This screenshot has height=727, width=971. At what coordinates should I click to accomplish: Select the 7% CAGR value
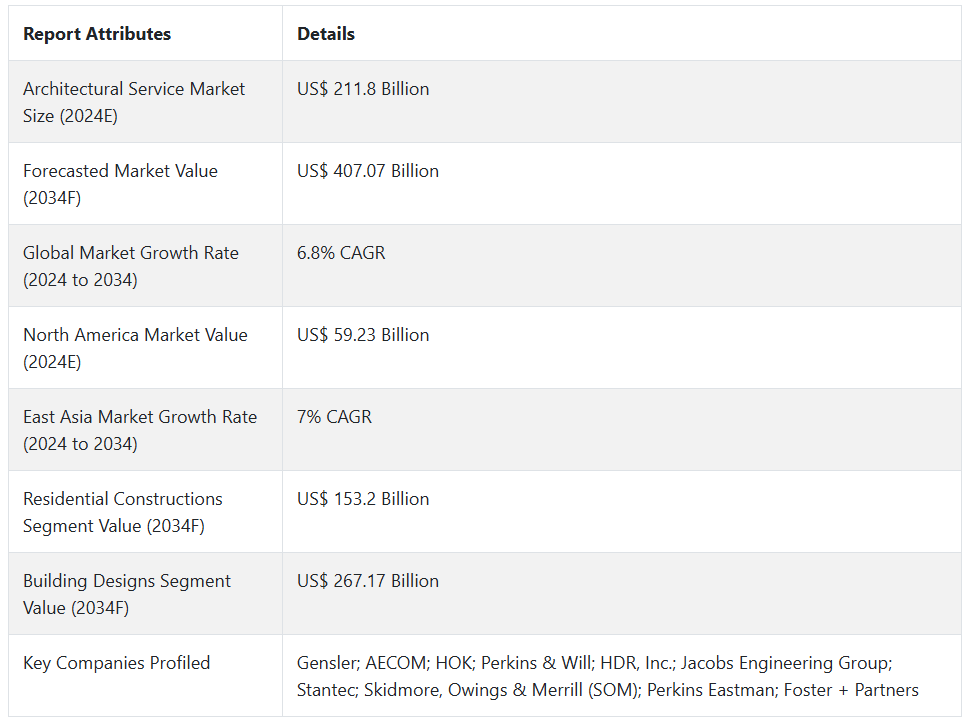click(334, 417)
